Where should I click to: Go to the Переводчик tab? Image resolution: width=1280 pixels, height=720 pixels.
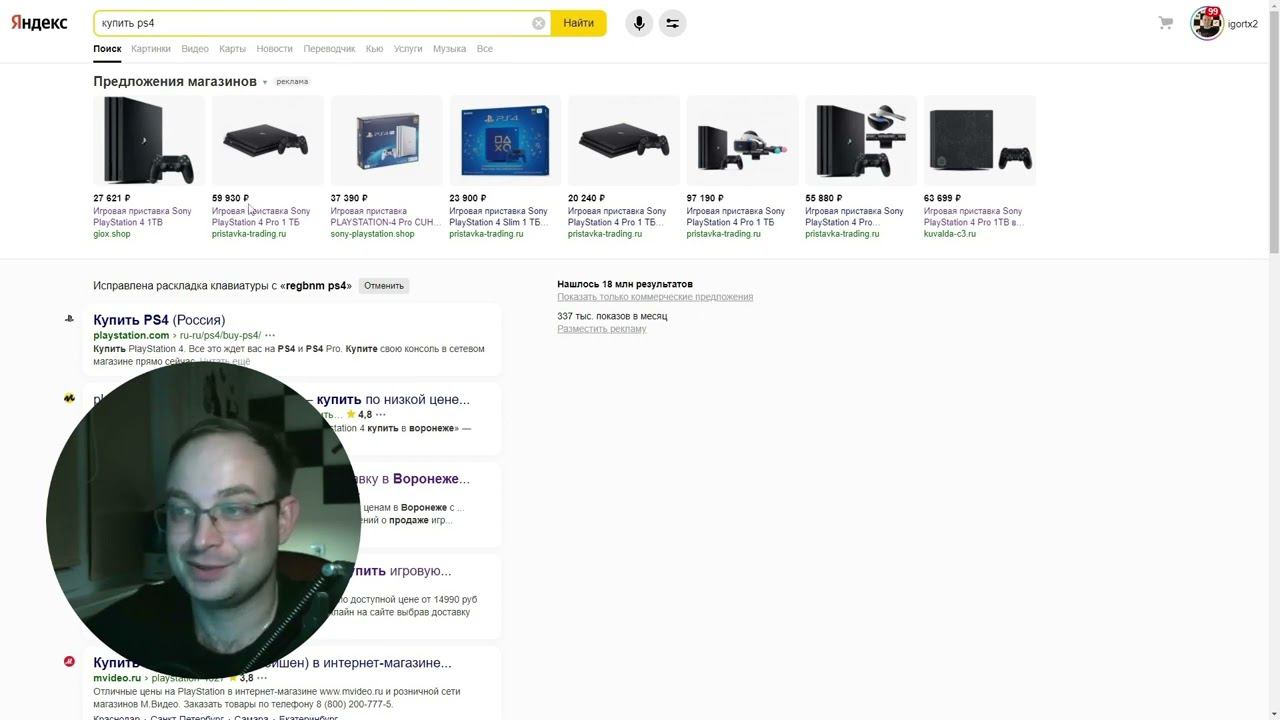click(329, 49)
